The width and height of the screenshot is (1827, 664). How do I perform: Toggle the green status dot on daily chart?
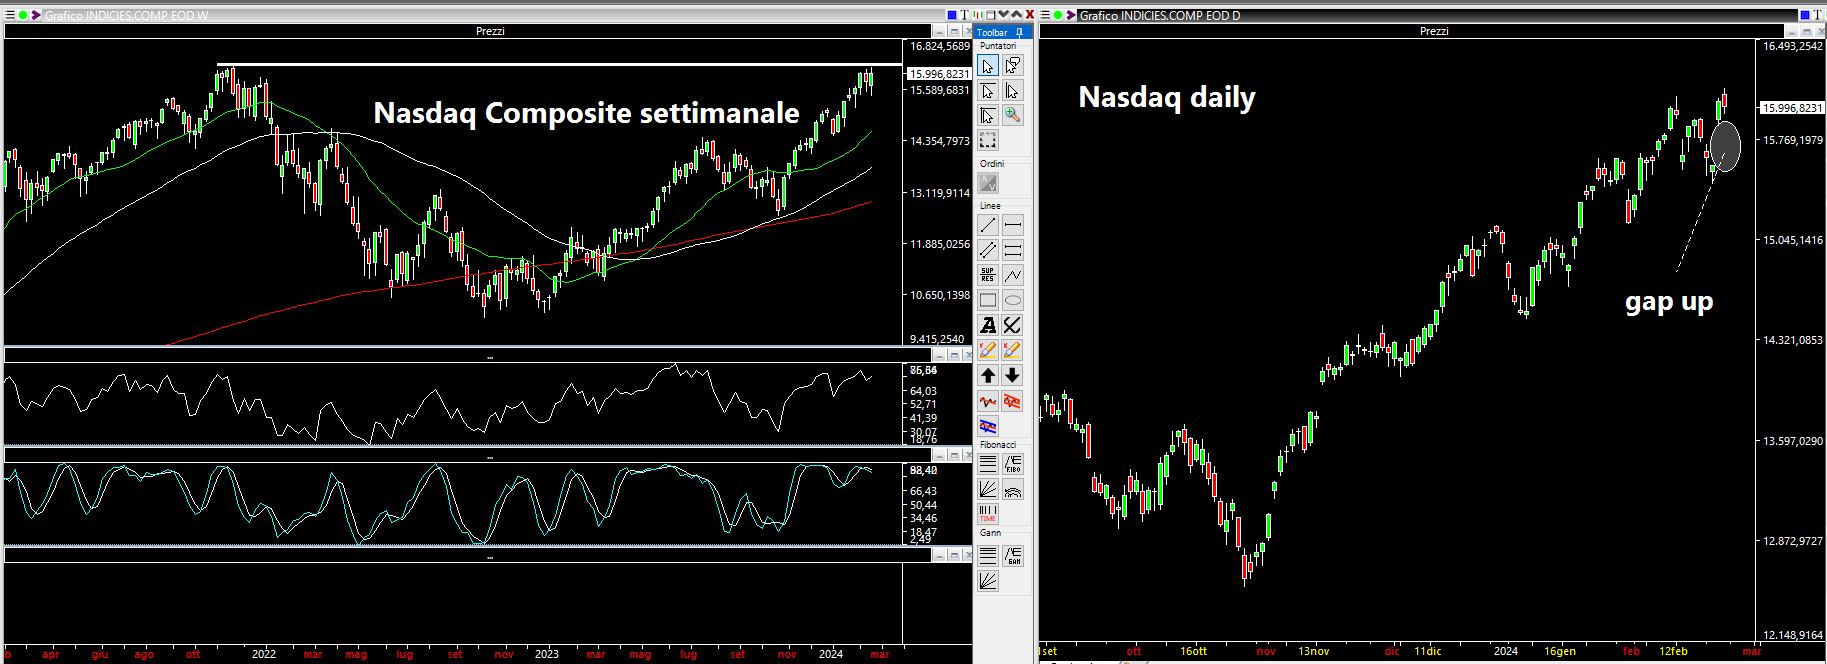click(1058, 15)
